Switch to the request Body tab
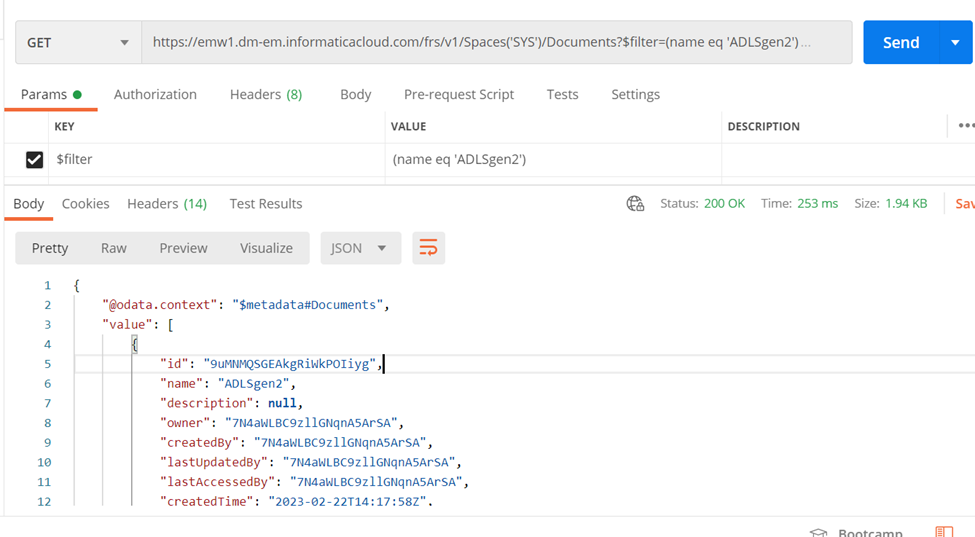 356,94
